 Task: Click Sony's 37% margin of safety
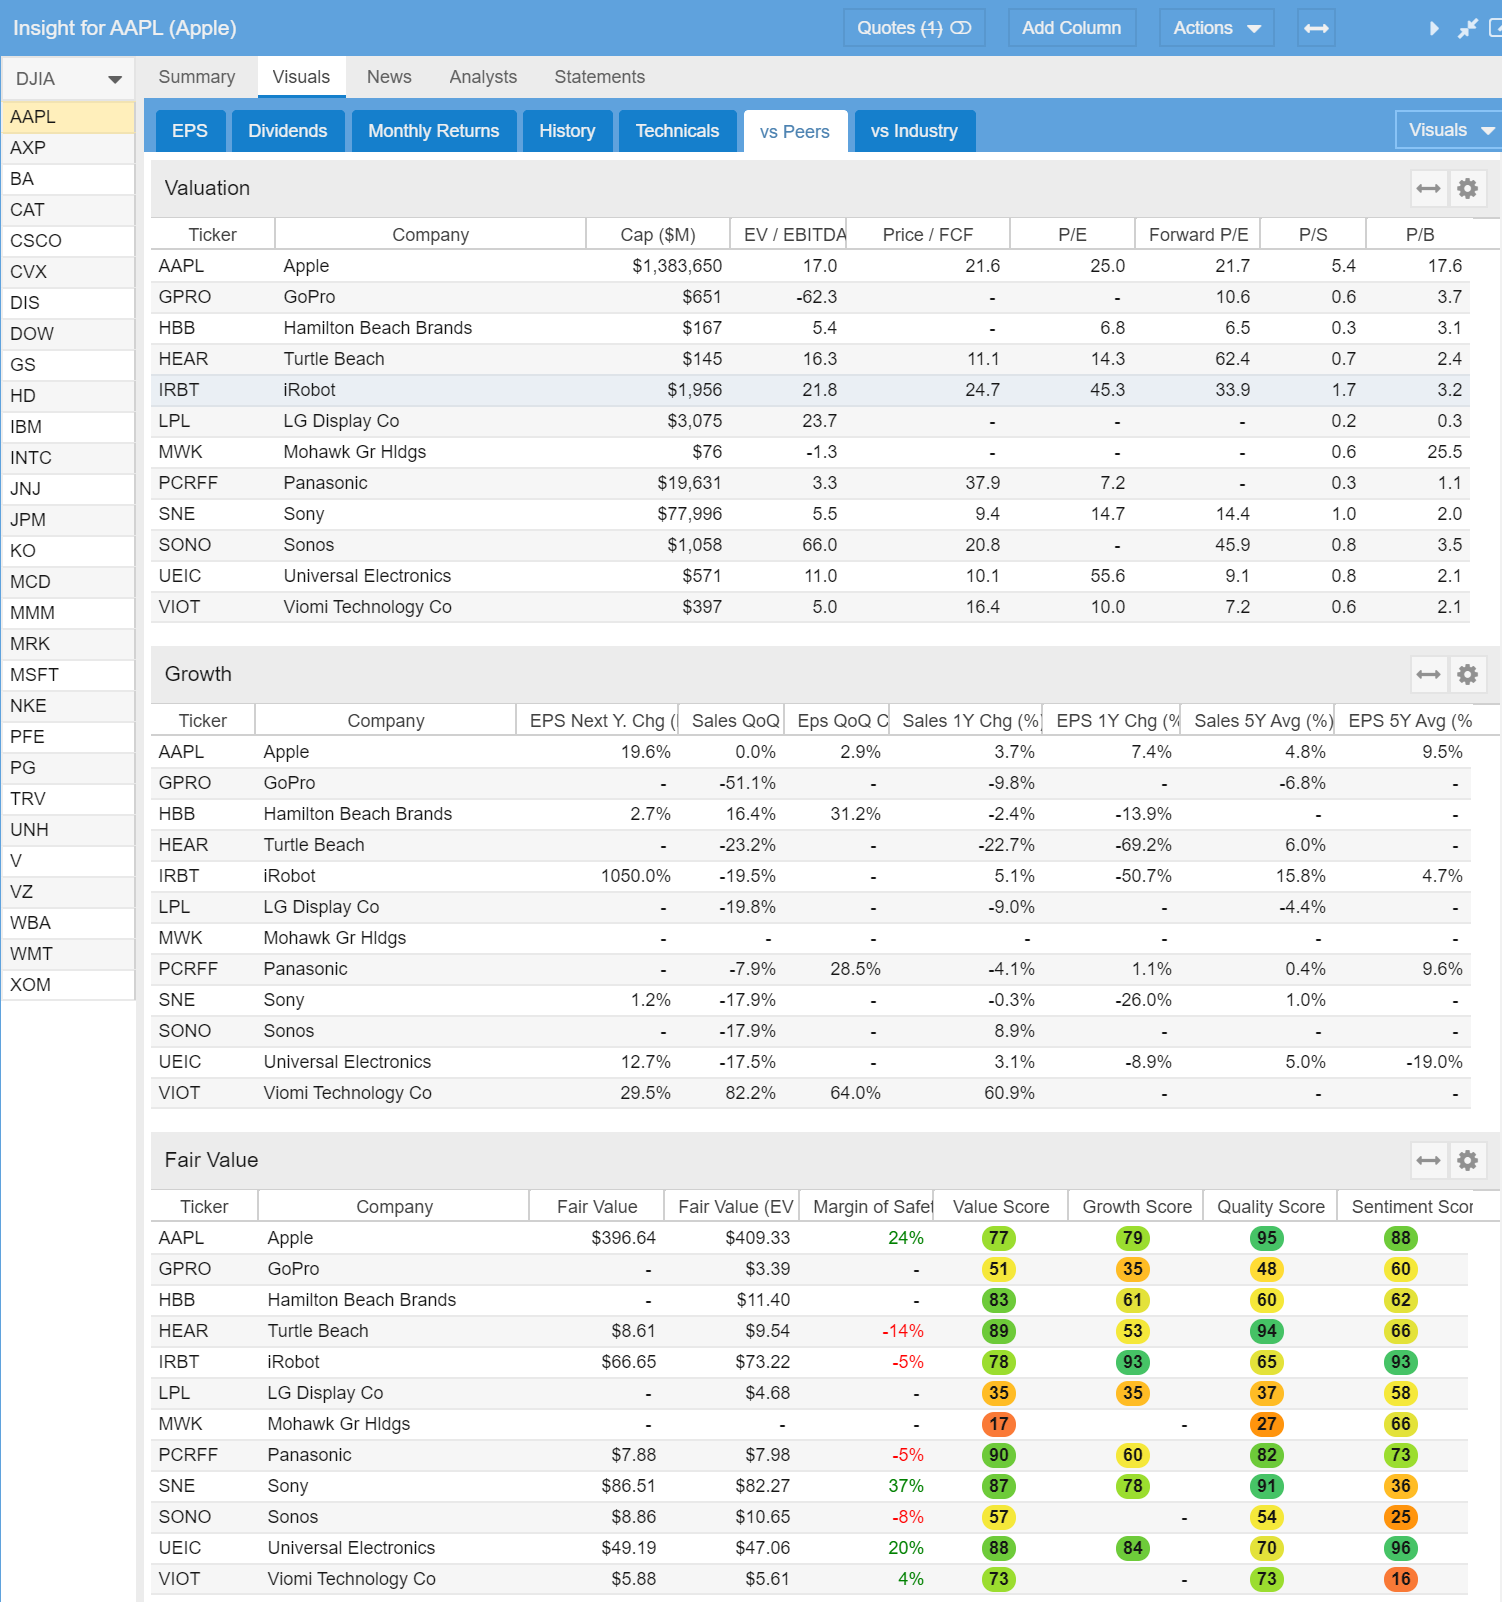click(x=906, y=1486)
